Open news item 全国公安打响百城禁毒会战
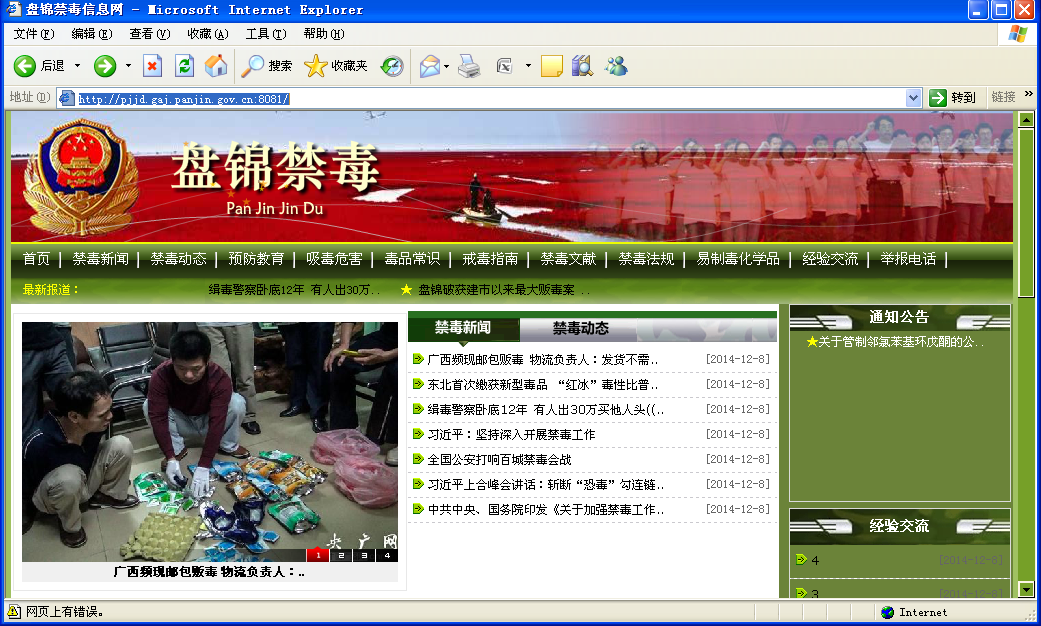The height and width of the screenshot is (626, 1041). (499, 459)
